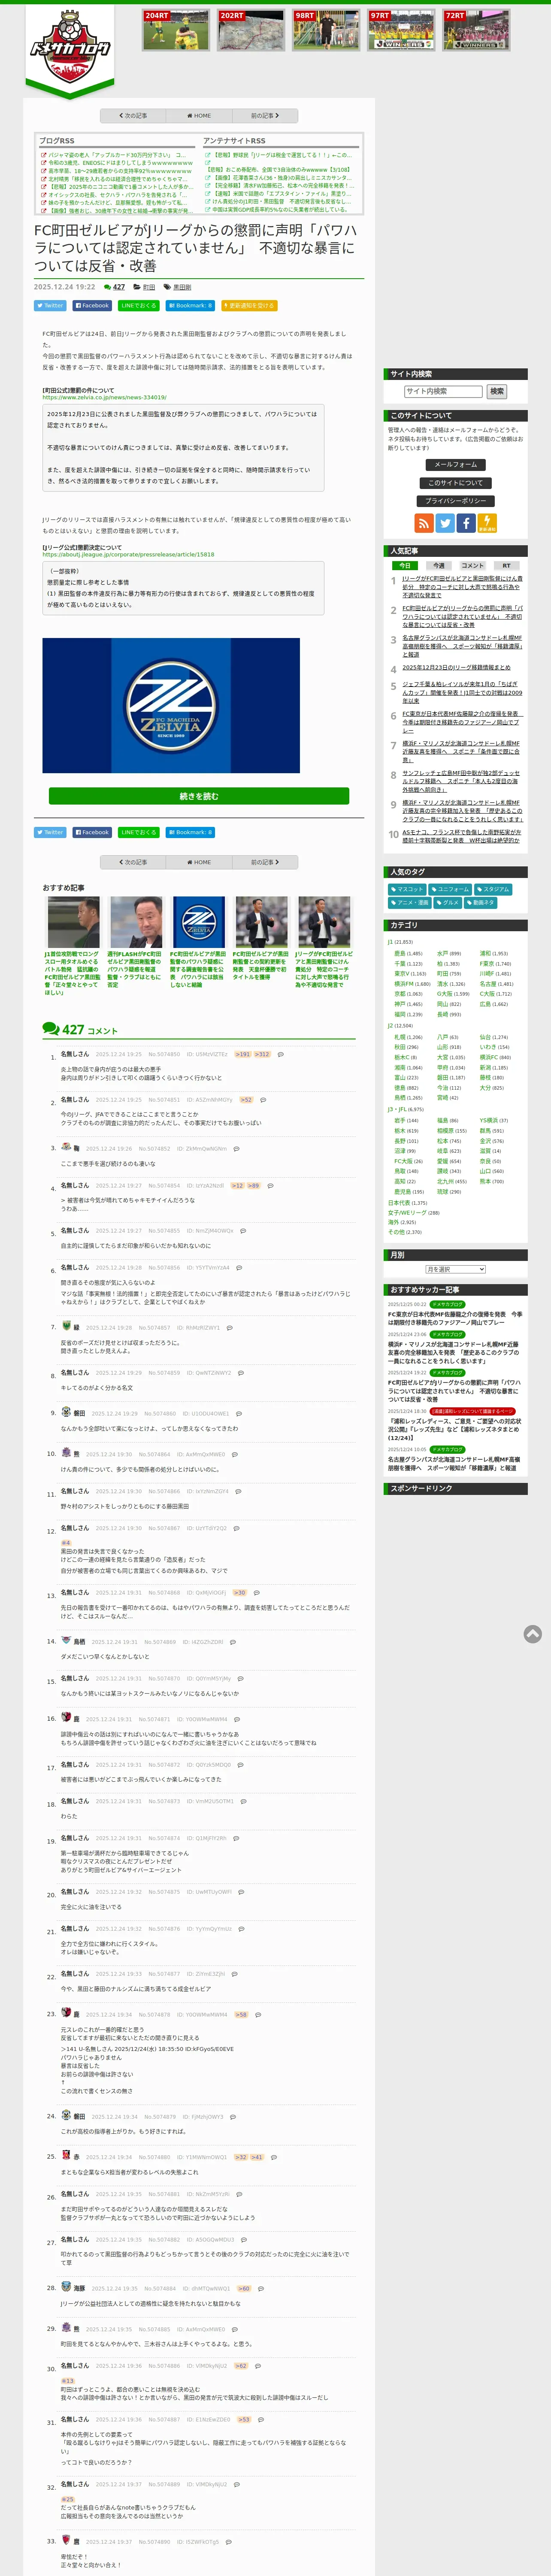This screenshot has width=551, height=2576.
Task: Click the >>191 reply link on comment 1
Action: coord(243,1054)
